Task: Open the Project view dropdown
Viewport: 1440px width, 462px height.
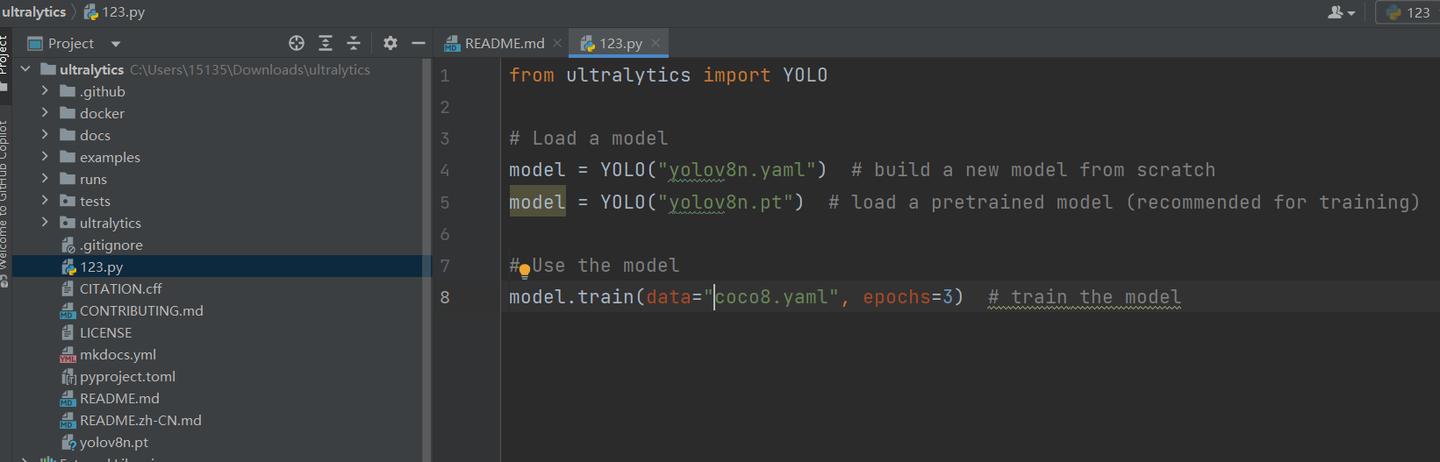Action: click(x=115, y=44)
